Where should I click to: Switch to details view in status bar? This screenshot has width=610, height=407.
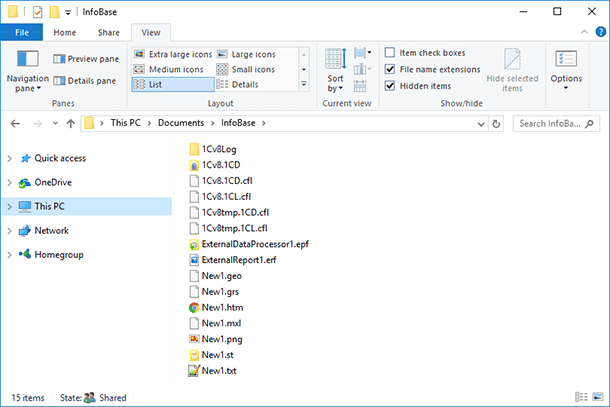point(581,397)
